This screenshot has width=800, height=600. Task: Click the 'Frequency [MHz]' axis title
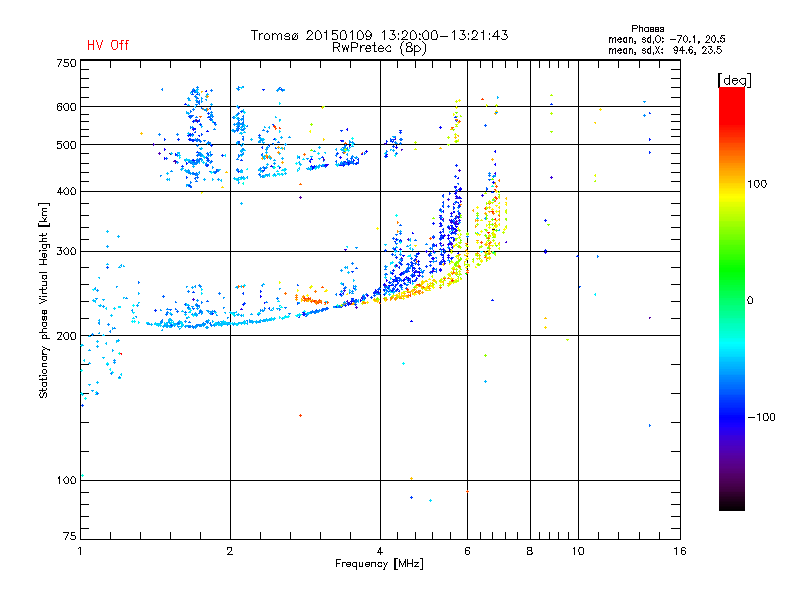tap(379, 564)
